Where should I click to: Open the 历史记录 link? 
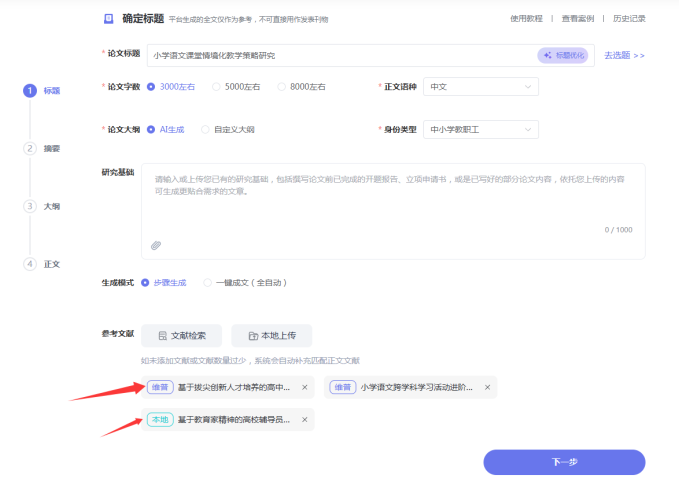coord(629,19)
